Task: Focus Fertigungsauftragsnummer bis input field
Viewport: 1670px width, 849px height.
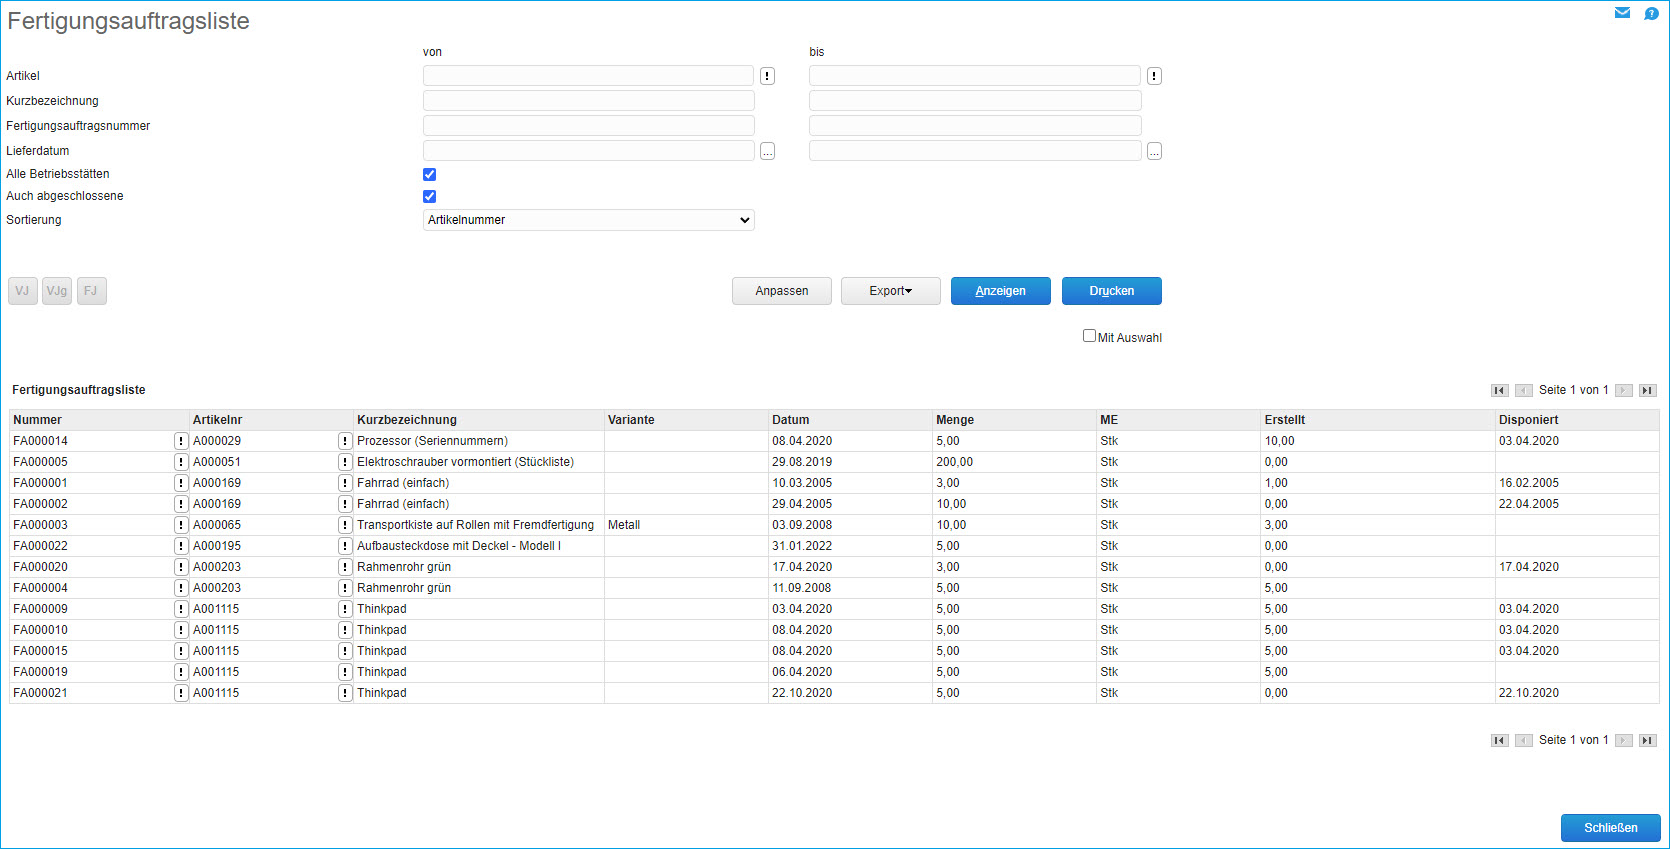Action: [975, 126]
